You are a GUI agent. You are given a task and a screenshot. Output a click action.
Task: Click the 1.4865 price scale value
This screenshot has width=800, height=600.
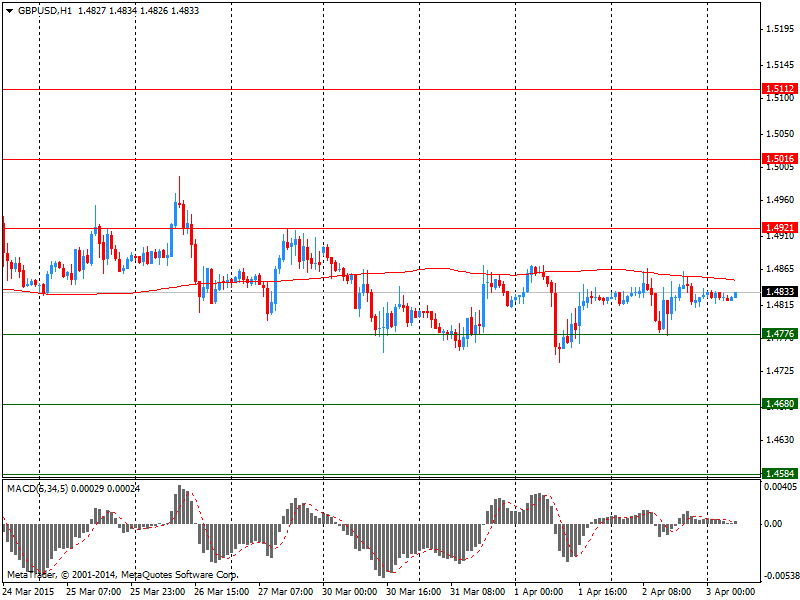tap(780, 268)
